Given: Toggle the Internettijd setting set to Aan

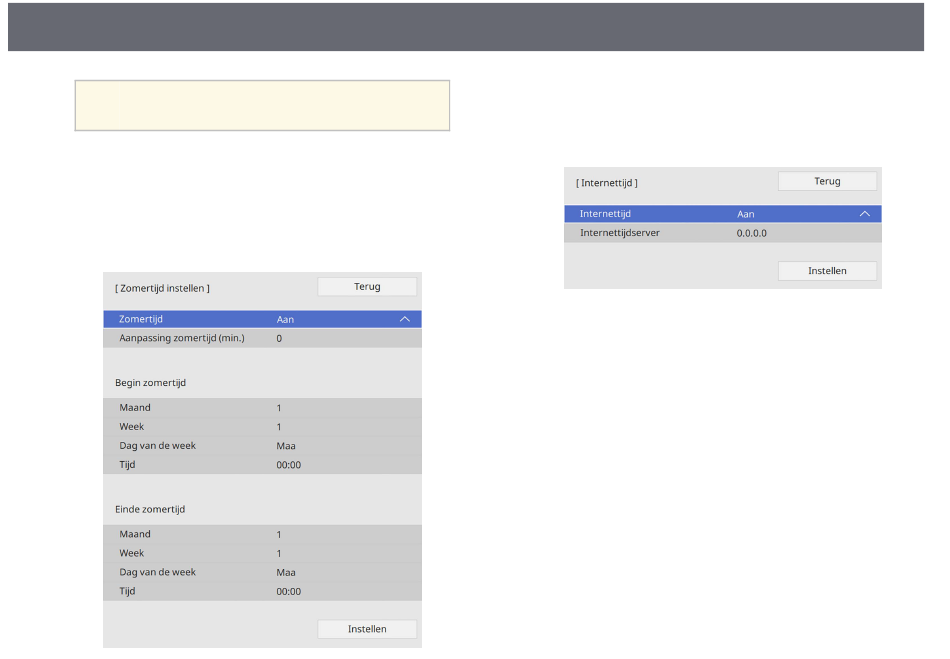Looking at the screenshot, I should pyautogui.click(x=722, y=214).
